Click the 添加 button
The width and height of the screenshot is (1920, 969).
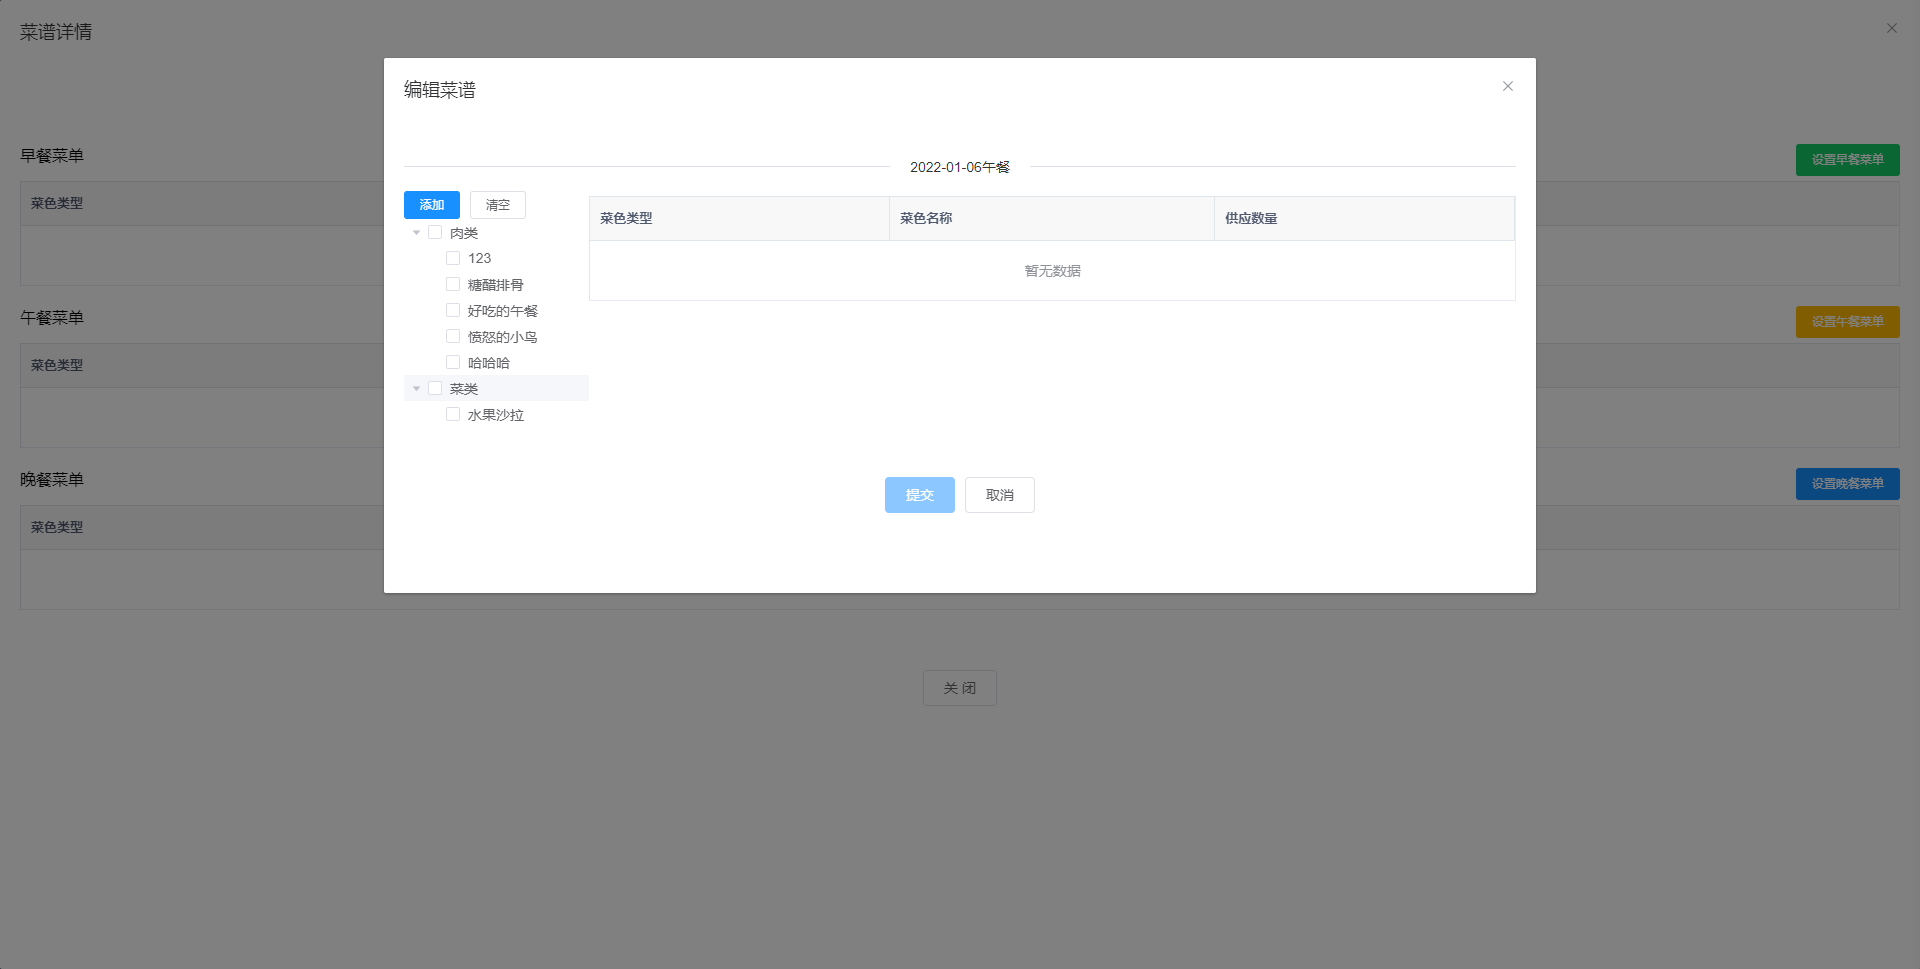coord(431,205)
